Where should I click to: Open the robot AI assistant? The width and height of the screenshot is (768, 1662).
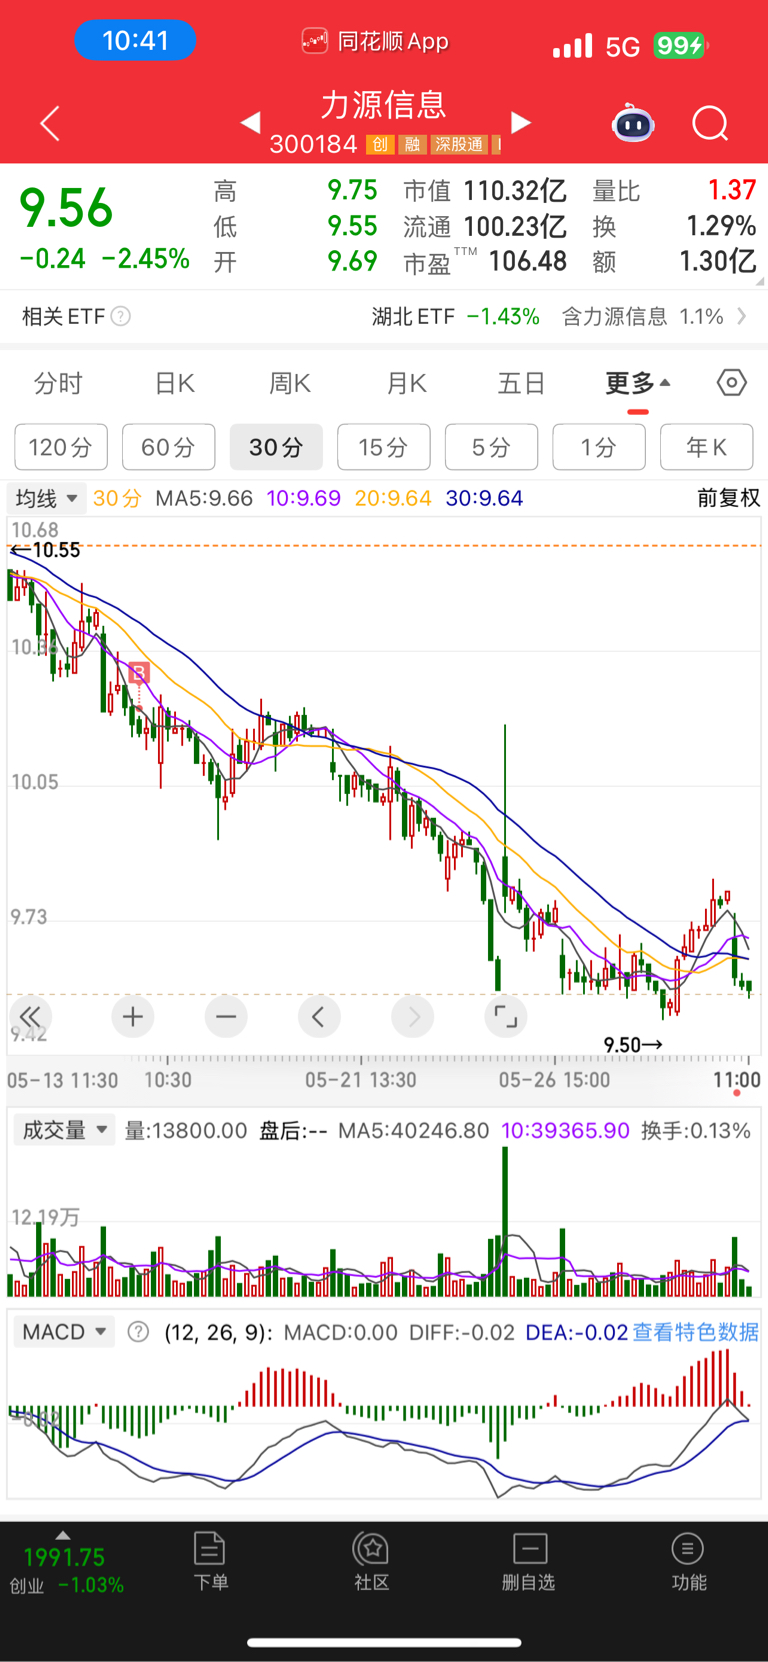point(633,123)
